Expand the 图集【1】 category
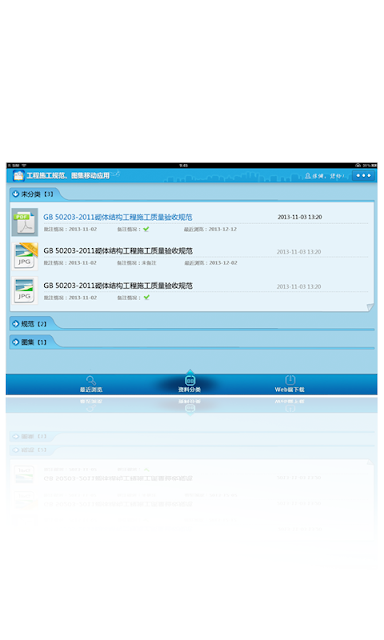The image size is (384, 640). point(29,342)
